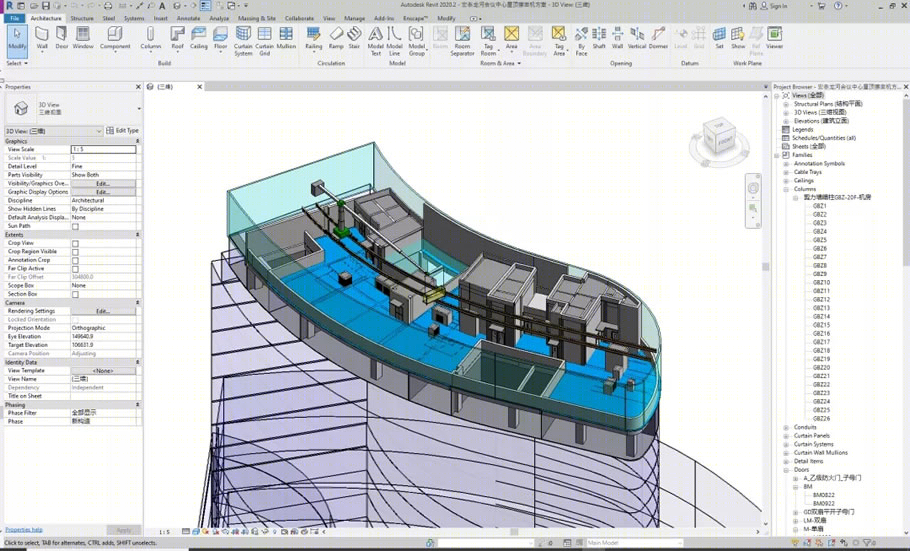910x551 pixels.
Task: Click the Save icon in quick access toolbar
Action: pyautogui.click(x=46, y=6)
